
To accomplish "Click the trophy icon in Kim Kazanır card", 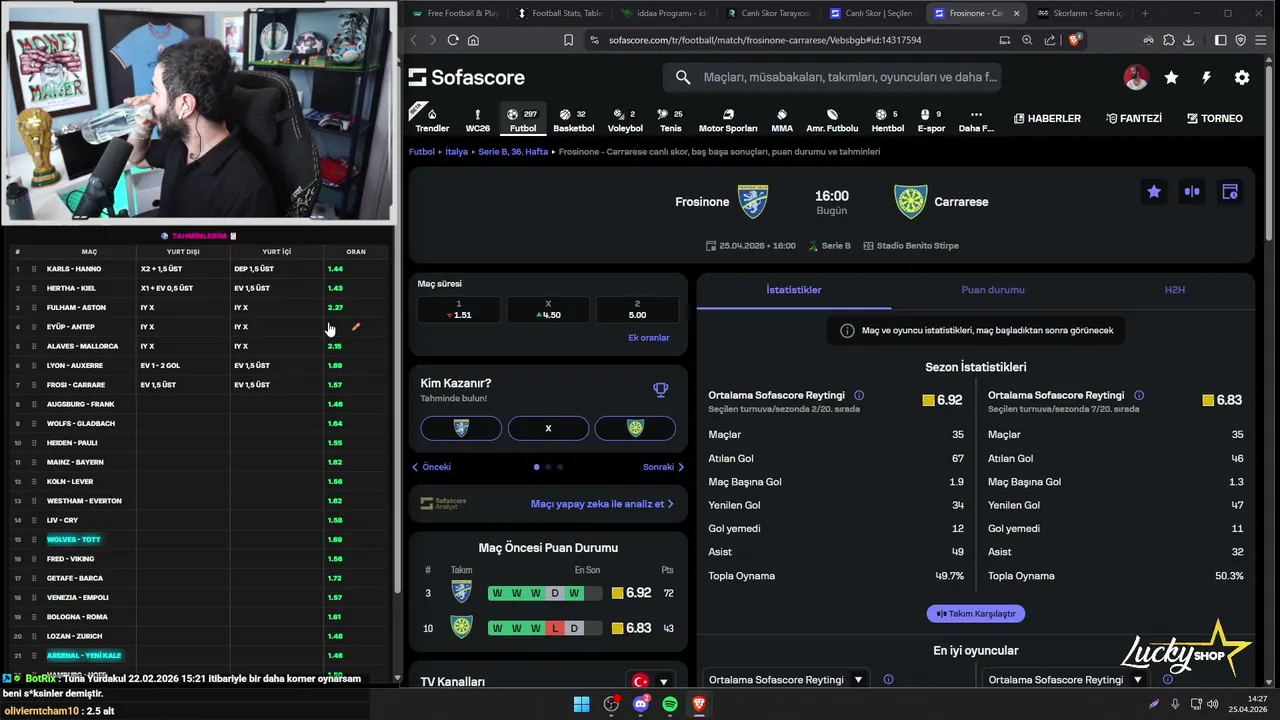I will pyautogui.click(x=660, y=390).
